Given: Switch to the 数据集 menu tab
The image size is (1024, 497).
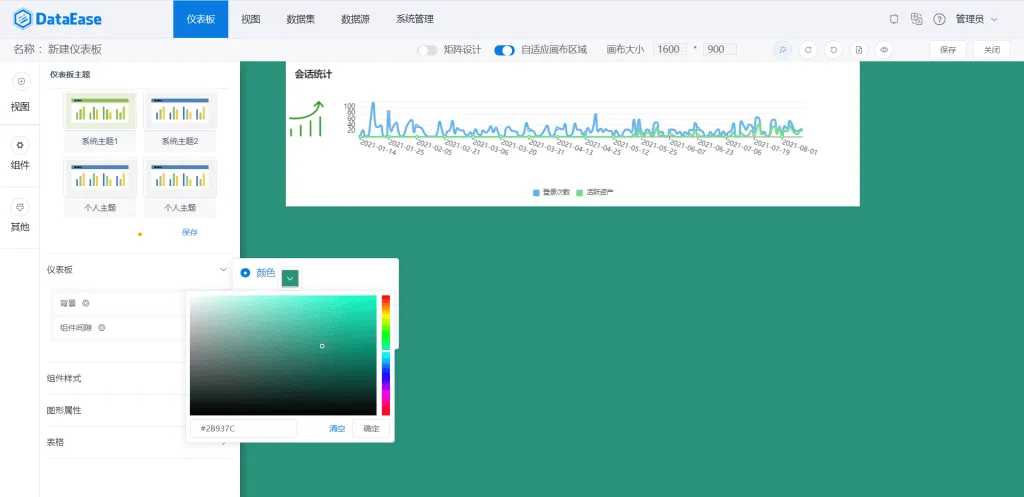Looking at the screenshot, I should tap(300, 19).
